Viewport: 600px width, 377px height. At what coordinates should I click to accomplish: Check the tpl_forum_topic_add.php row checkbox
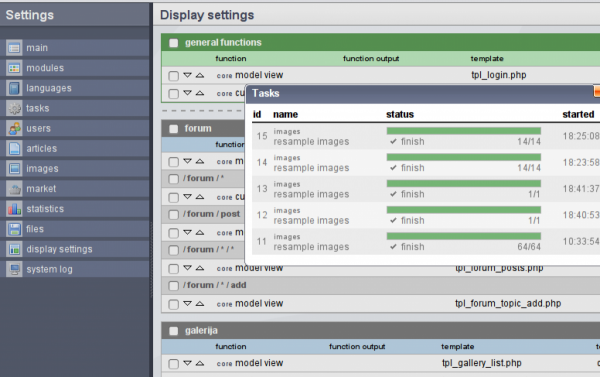[173, 304]
